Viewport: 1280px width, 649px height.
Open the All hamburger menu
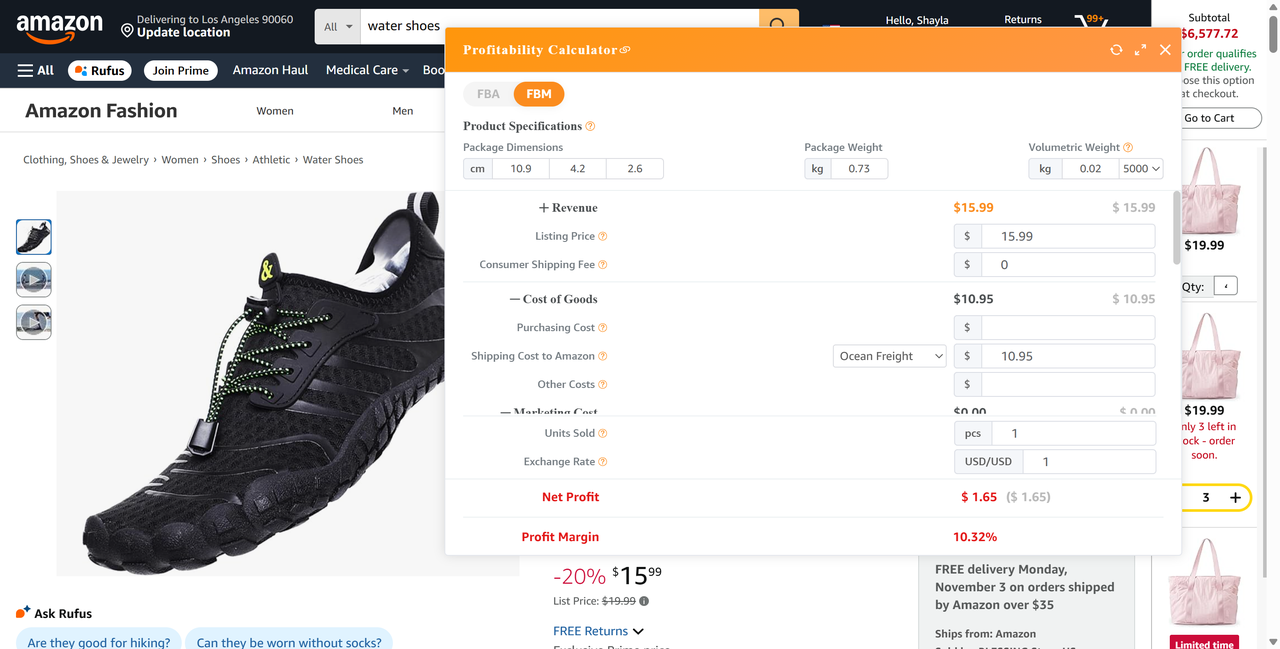coord(36,71)
